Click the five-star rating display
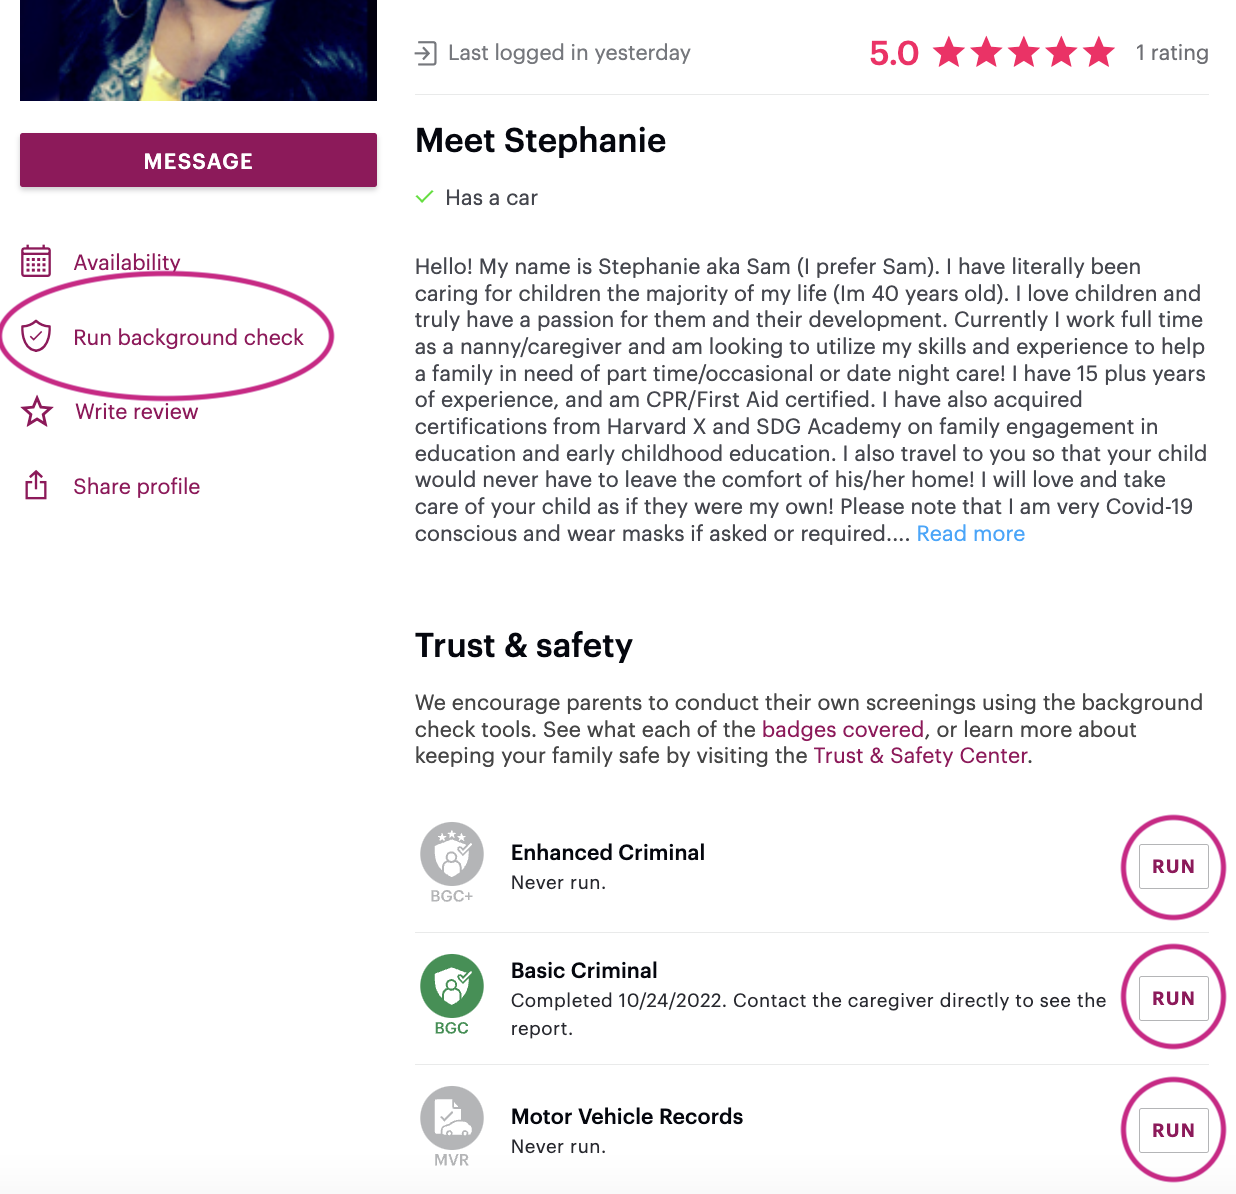The image size is (1236, 1194). [x=1024, y=52]
